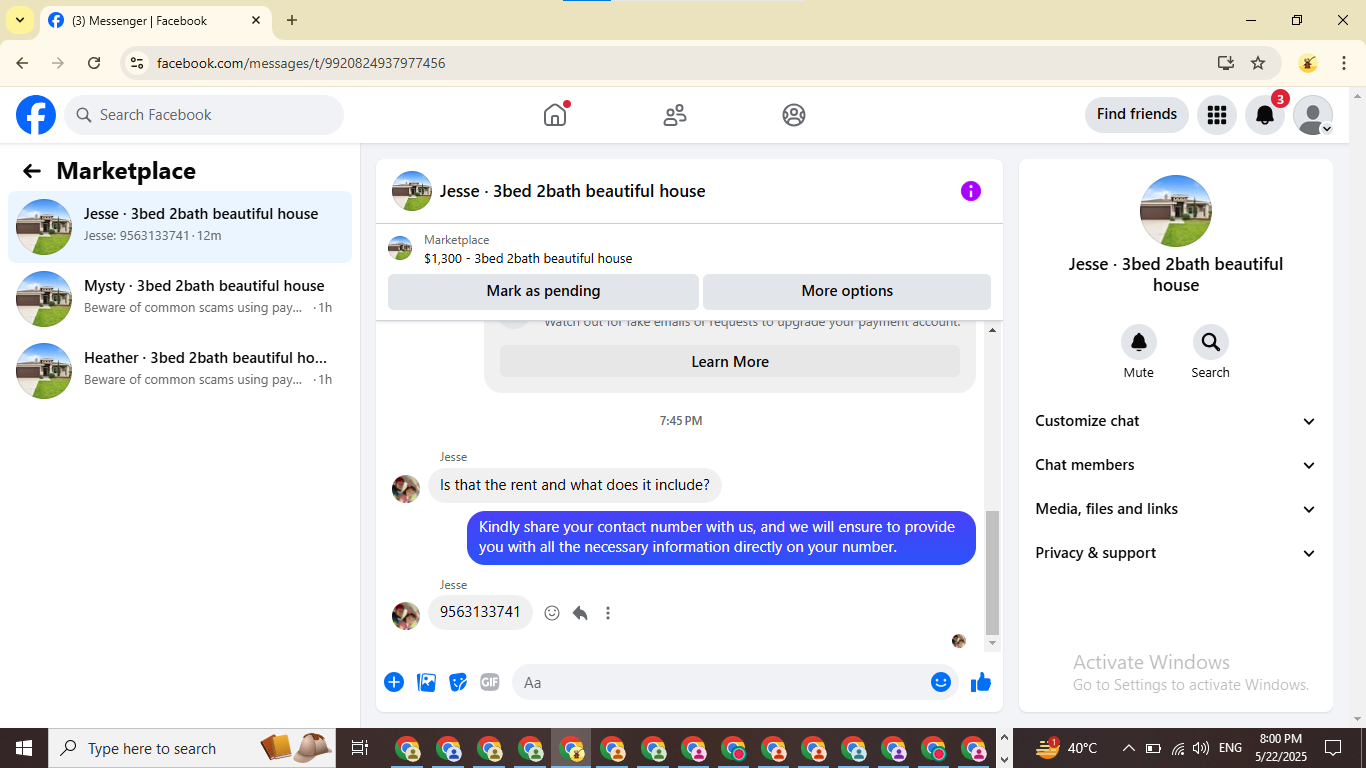Screen dimensions: 1366x768
Task: Click Find friends button
Action: (x=1137, y=114)
